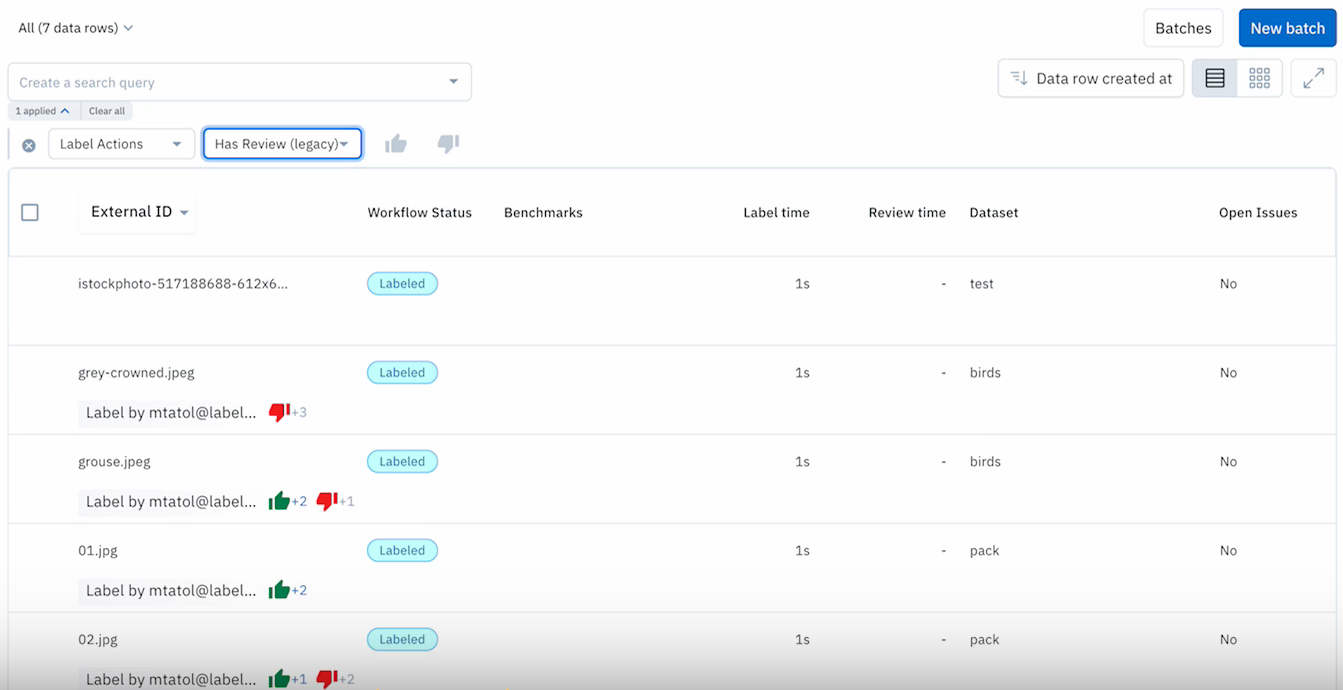This screenshot has height=690, width=1343.
Task: Click Labeled status badge of grouse.jpeg
Action: tap(402, 461)
